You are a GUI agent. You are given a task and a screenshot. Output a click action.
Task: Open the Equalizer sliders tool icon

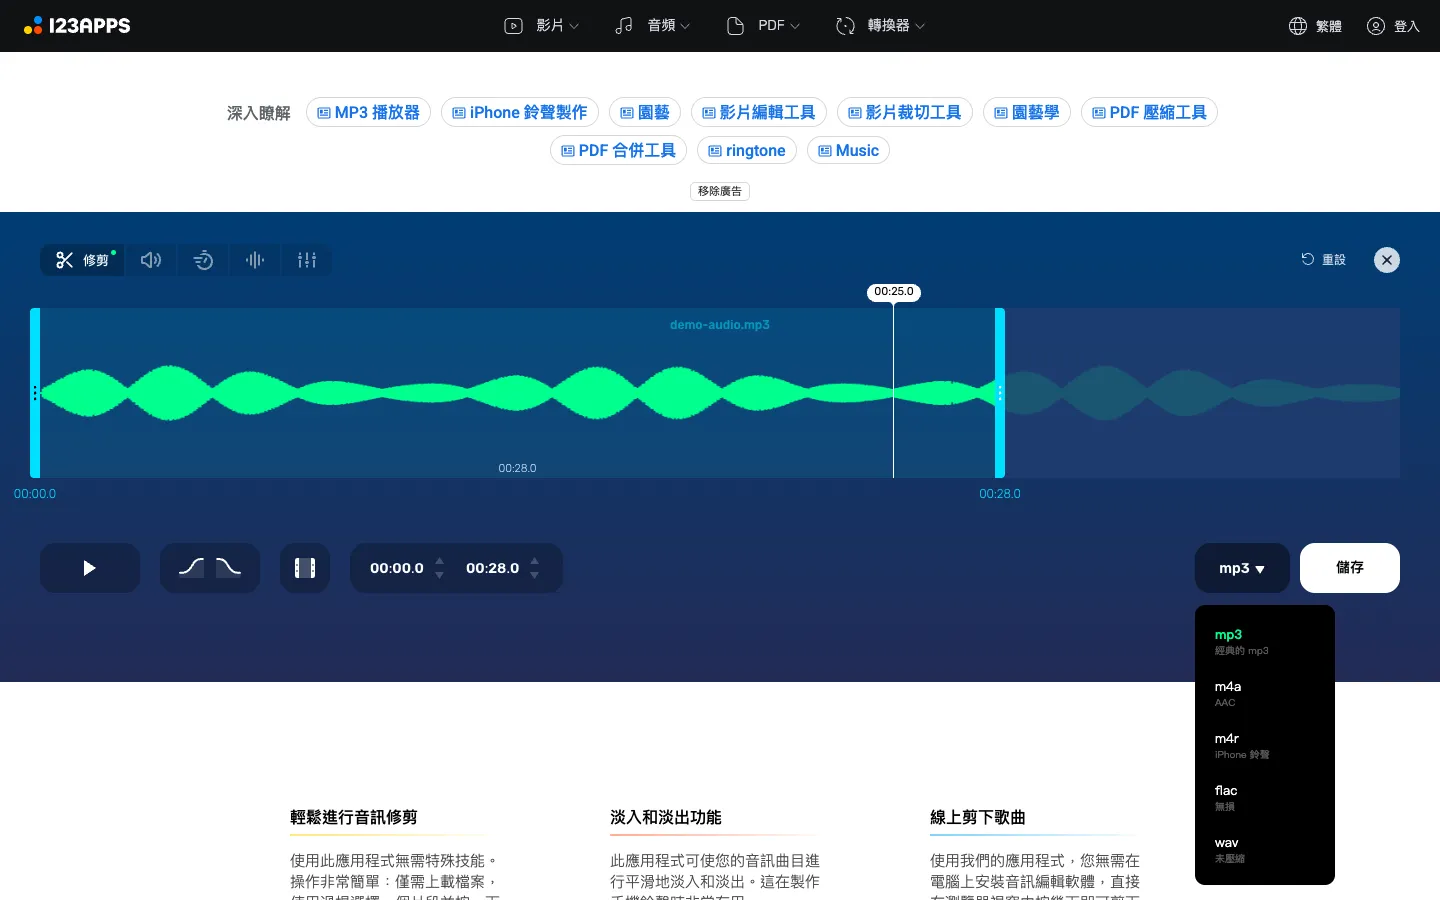click(x=307, y=260)
